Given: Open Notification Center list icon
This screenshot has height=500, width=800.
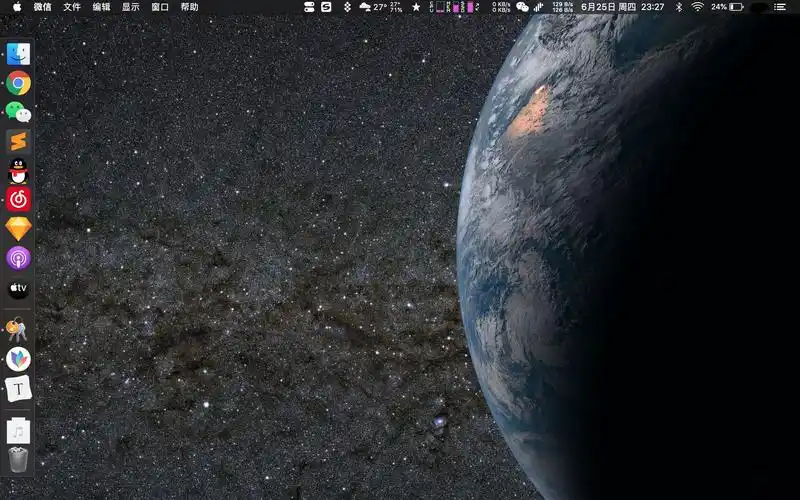Looking at the screenshot, I should 781,7.
